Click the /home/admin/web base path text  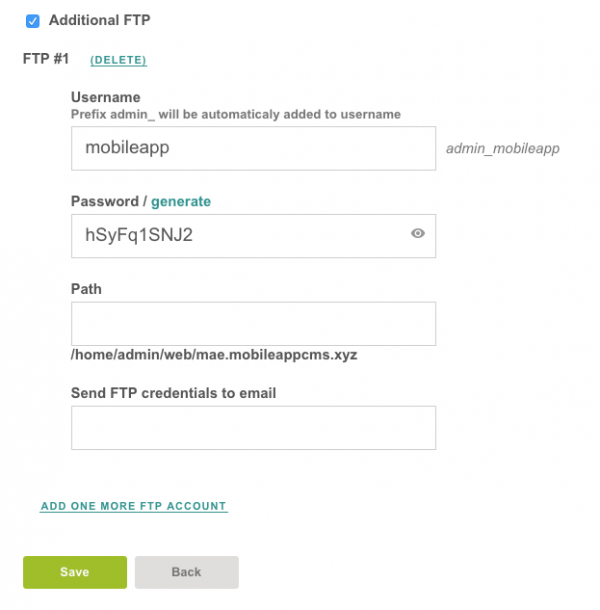214,355
